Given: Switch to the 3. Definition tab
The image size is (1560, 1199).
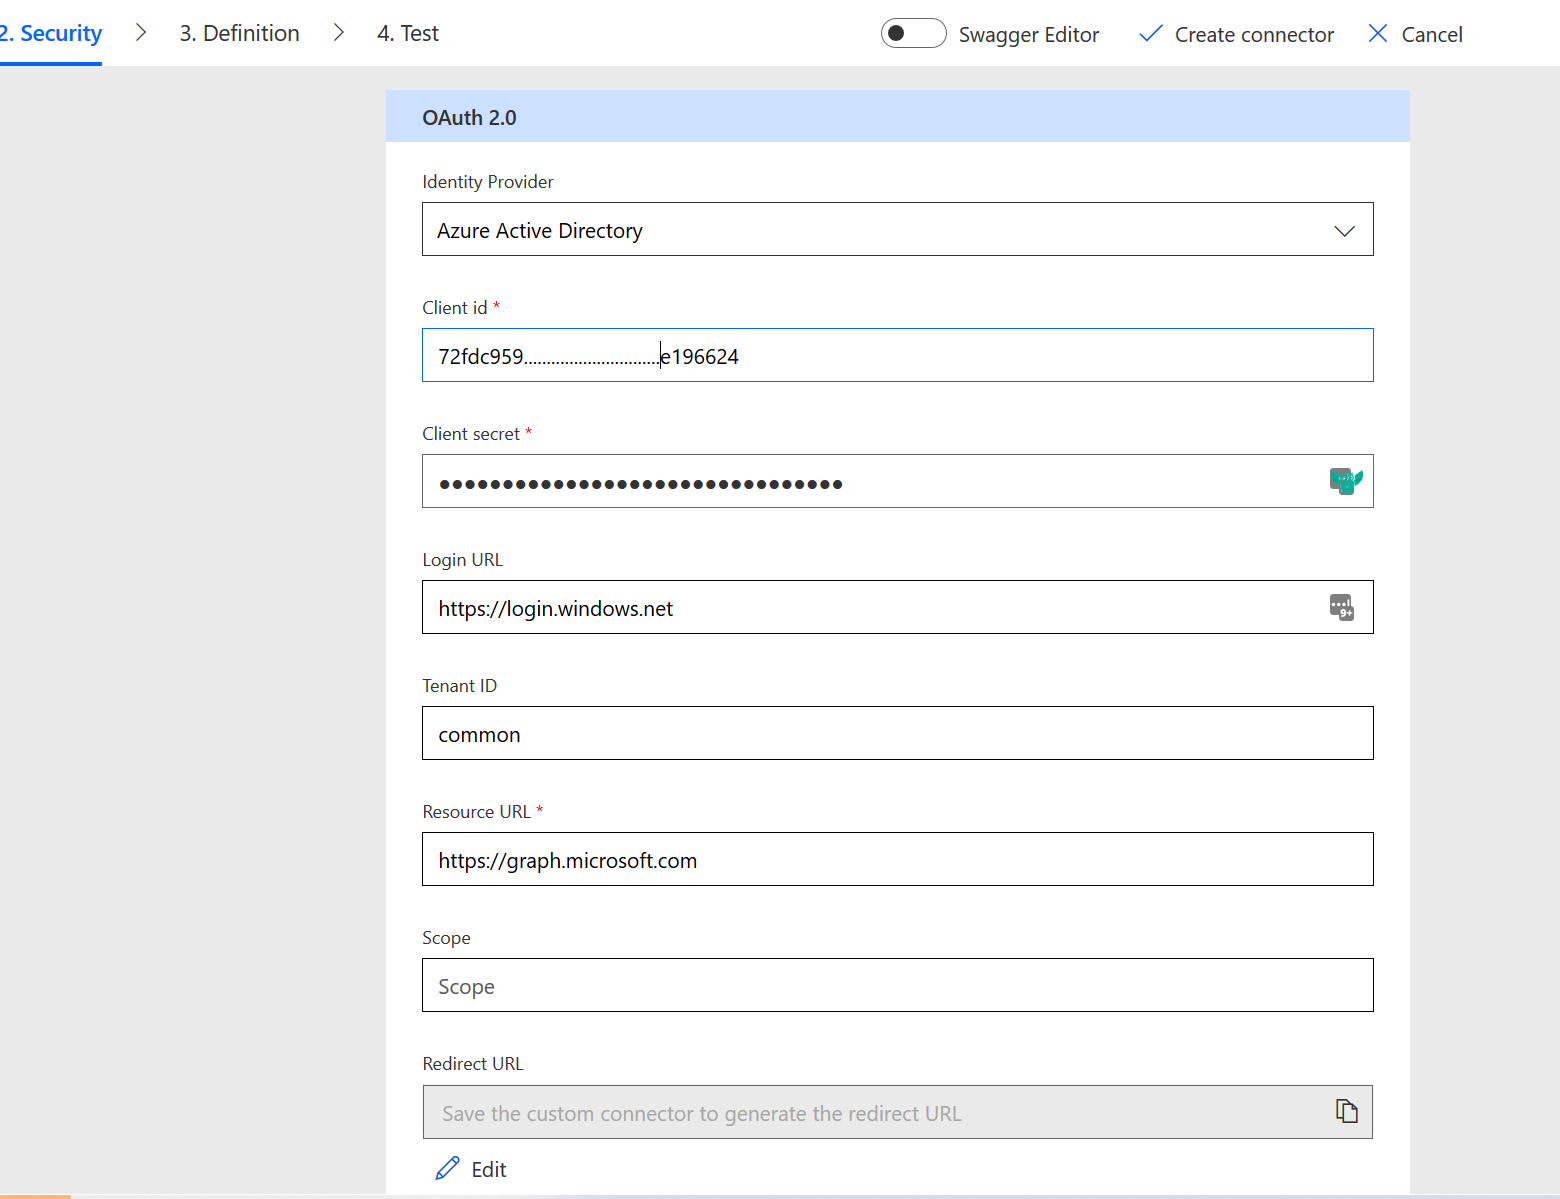Looking at the screenshot, I should 239,34.
